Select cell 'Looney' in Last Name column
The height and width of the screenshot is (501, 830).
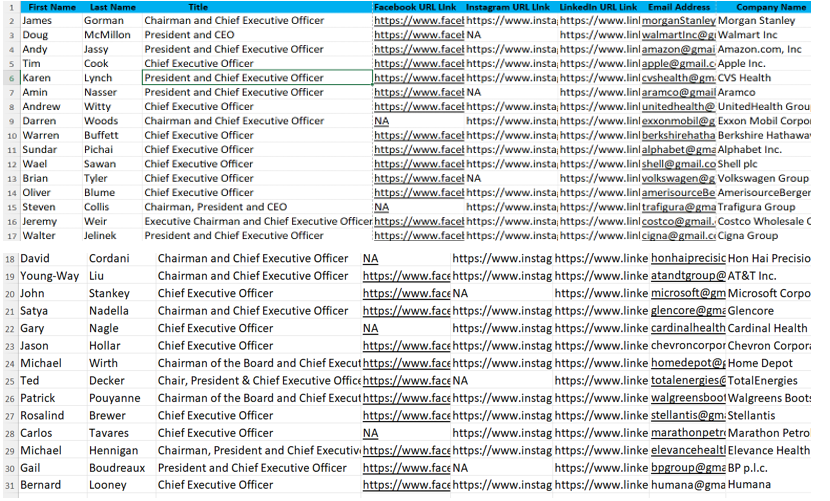coord(122,485)
